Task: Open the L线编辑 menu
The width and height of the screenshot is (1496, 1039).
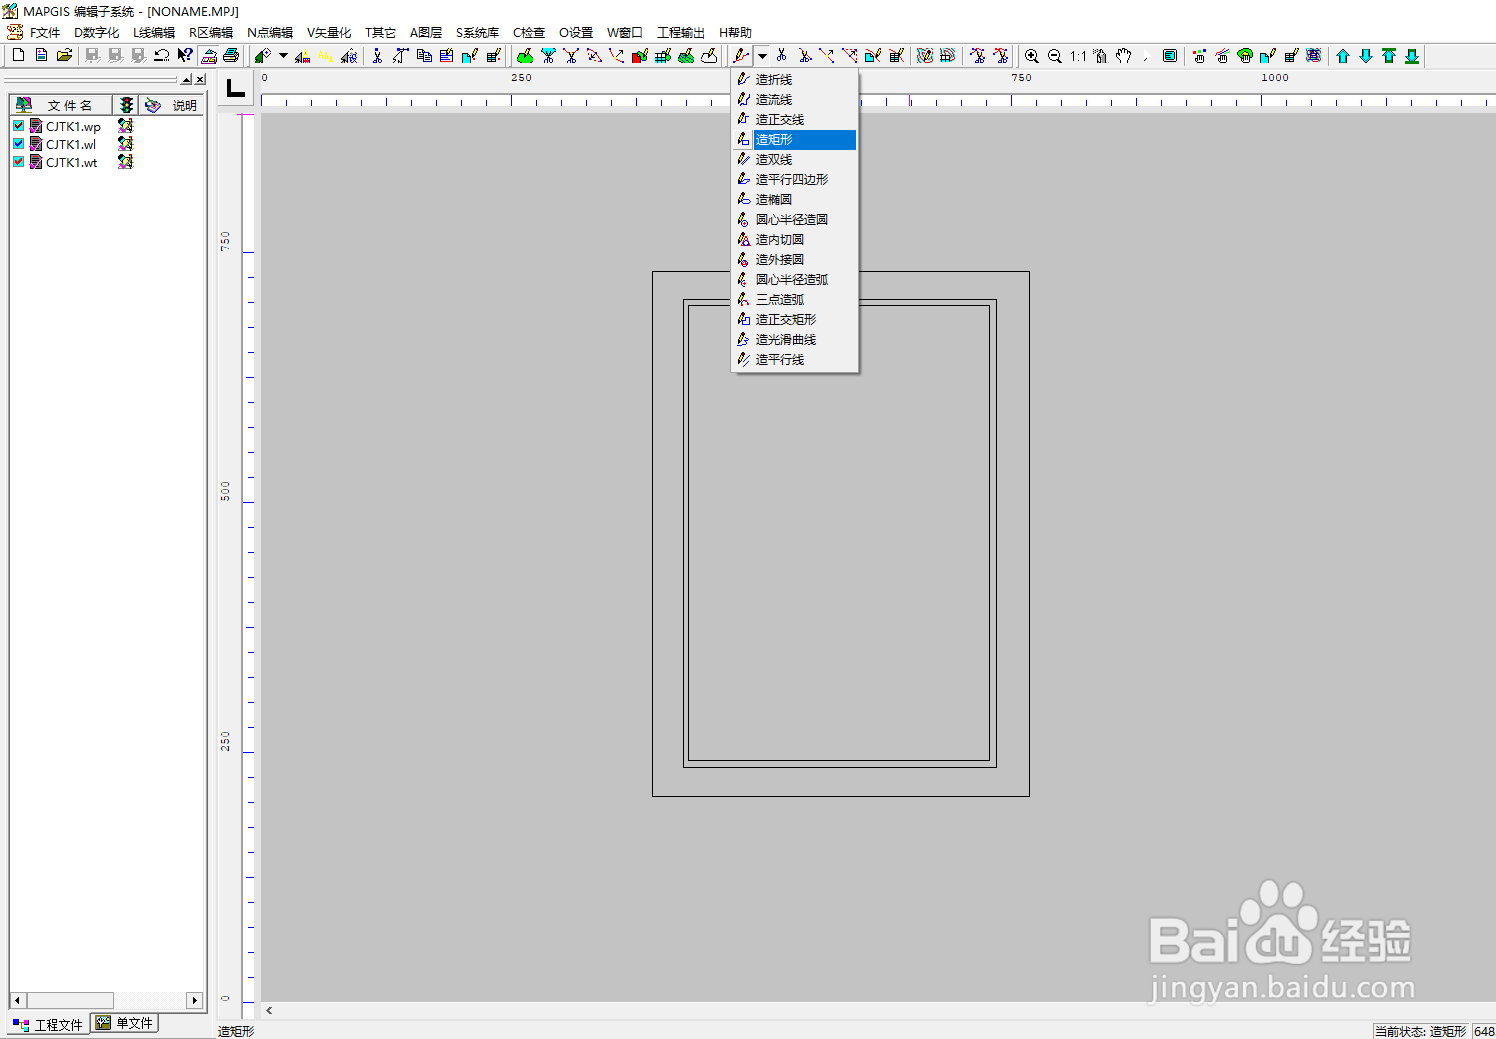Action: click(x=154, y=33)
